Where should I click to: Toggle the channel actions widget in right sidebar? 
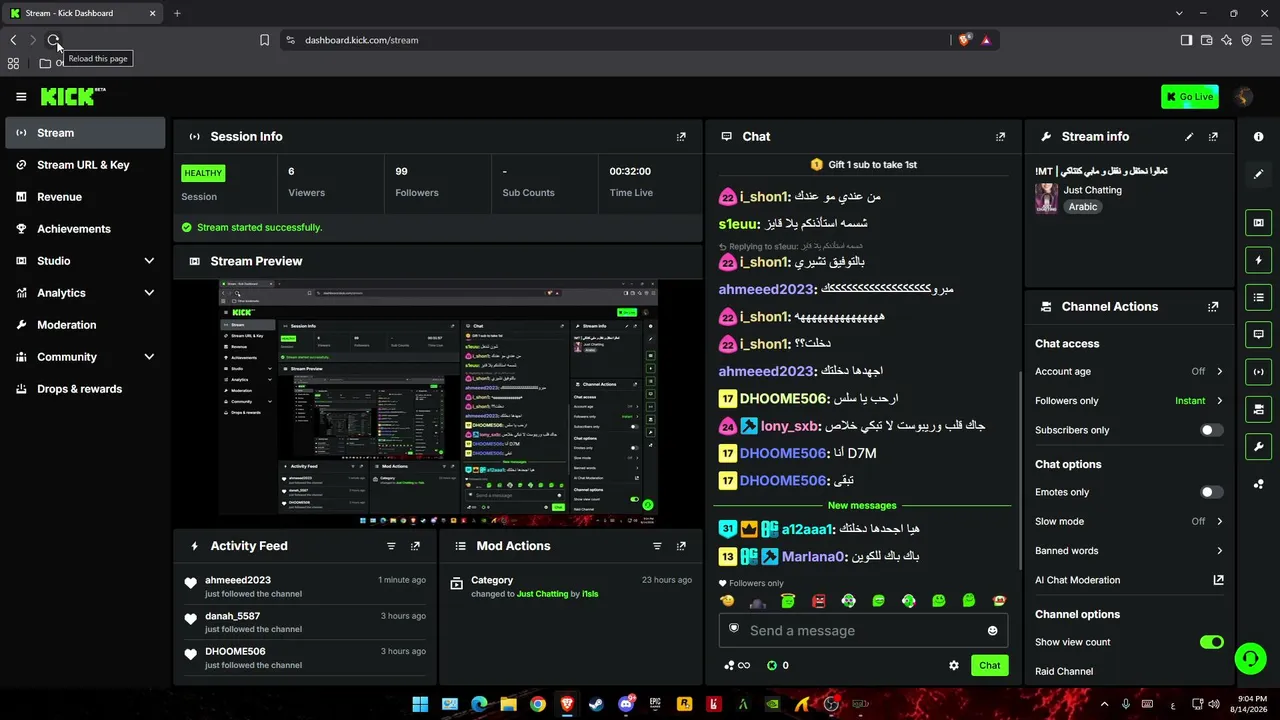[1259, 409]
